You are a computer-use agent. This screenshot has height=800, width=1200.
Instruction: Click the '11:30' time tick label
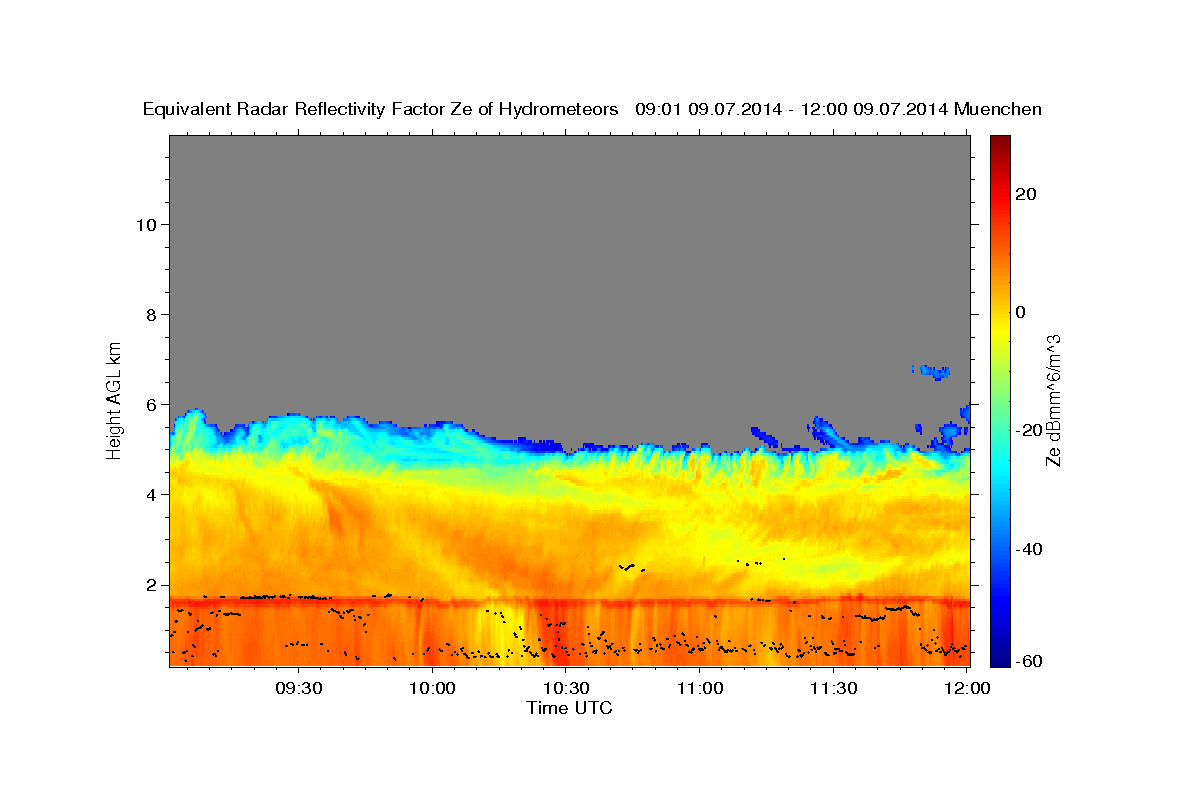tap(833, 688)
